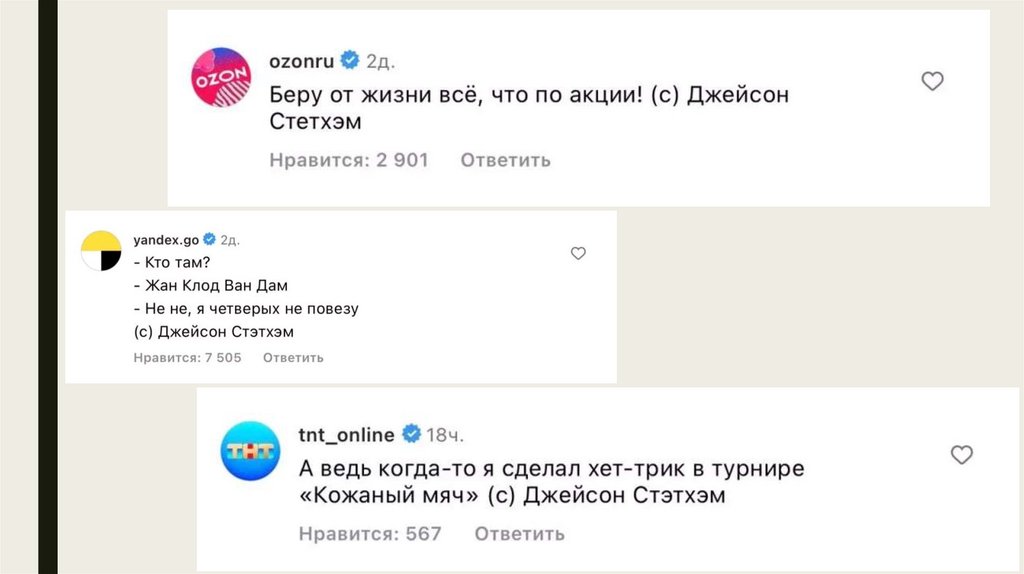Viewport: 1024px width, 574px height.
Task: Click the 2д. timestamp beside ozonru
Action: (380, 61)
